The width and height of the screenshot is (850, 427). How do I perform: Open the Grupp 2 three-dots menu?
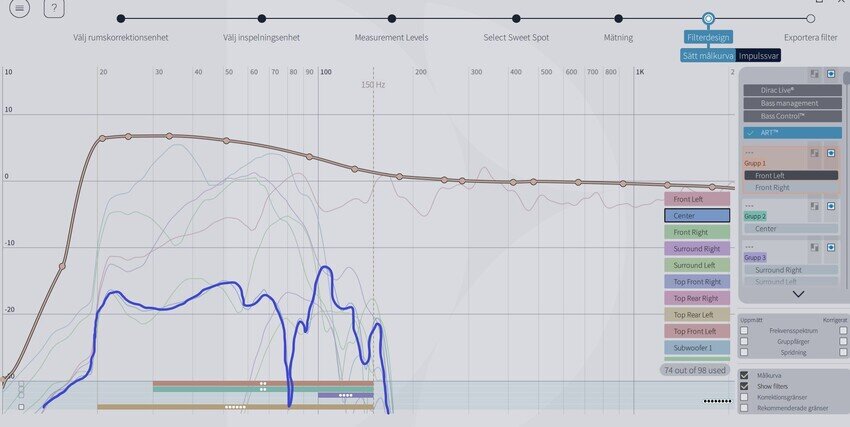[749, 206]
